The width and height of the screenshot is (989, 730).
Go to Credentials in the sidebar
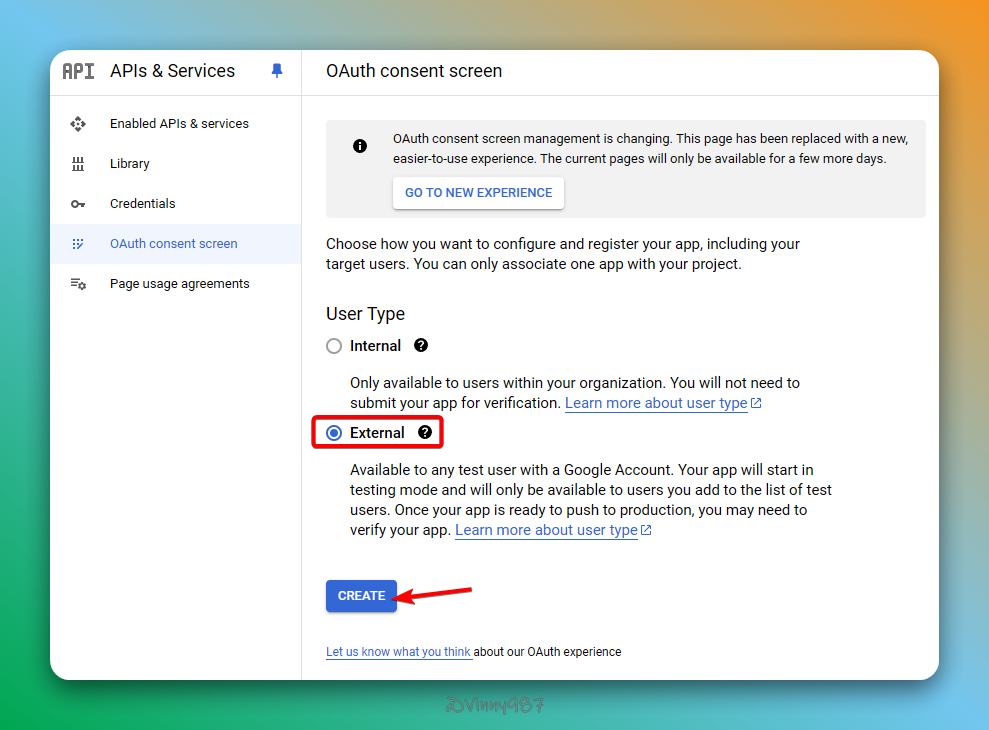click(x=142, y=204)
